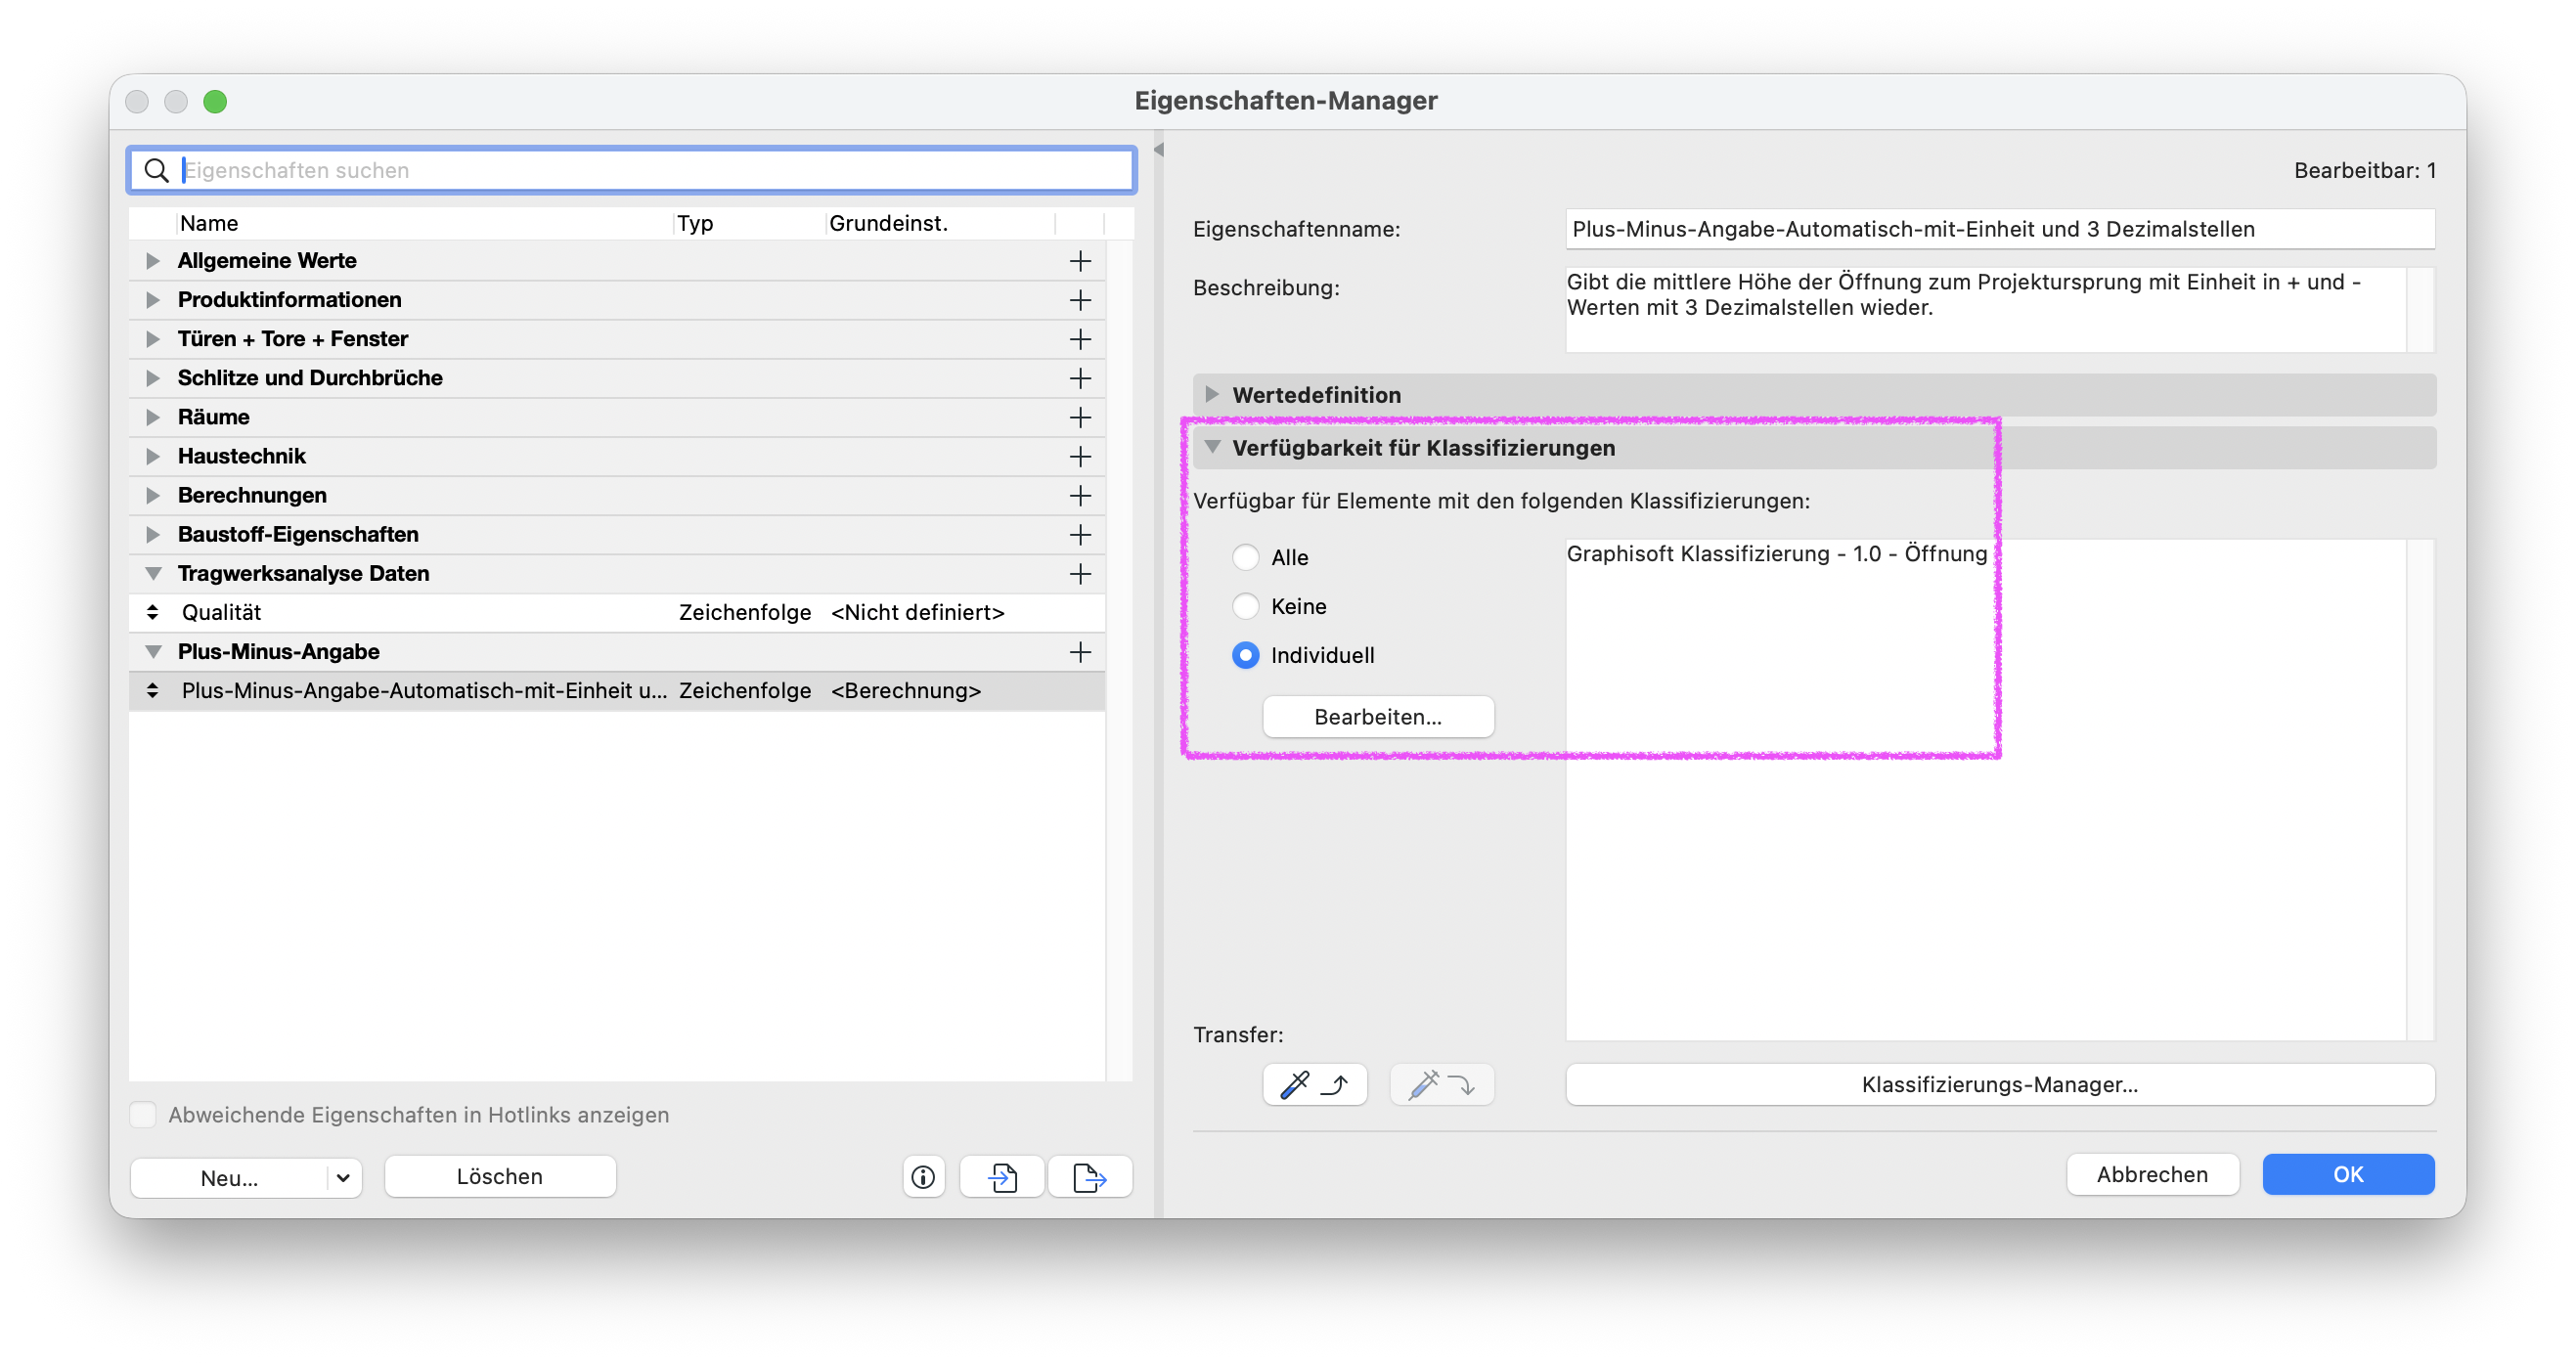This screenshot has height=1363, width=2576.
Task: Click plus icon for Haustechnik
Action: [1079, 456]
